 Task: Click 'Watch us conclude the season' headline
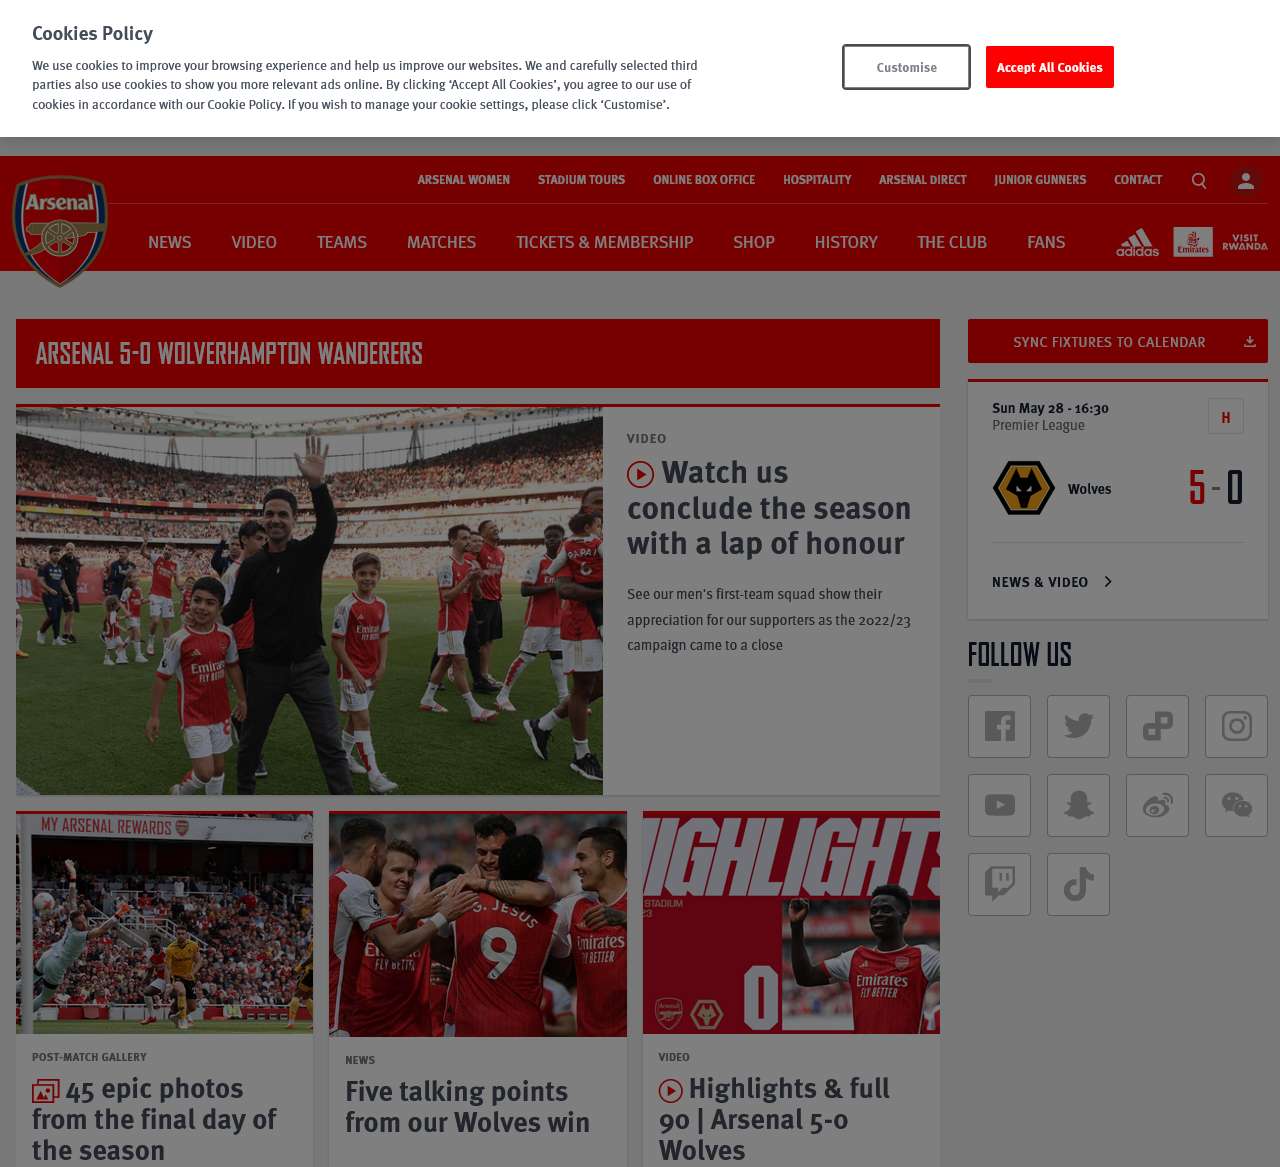tap(769, 508)
